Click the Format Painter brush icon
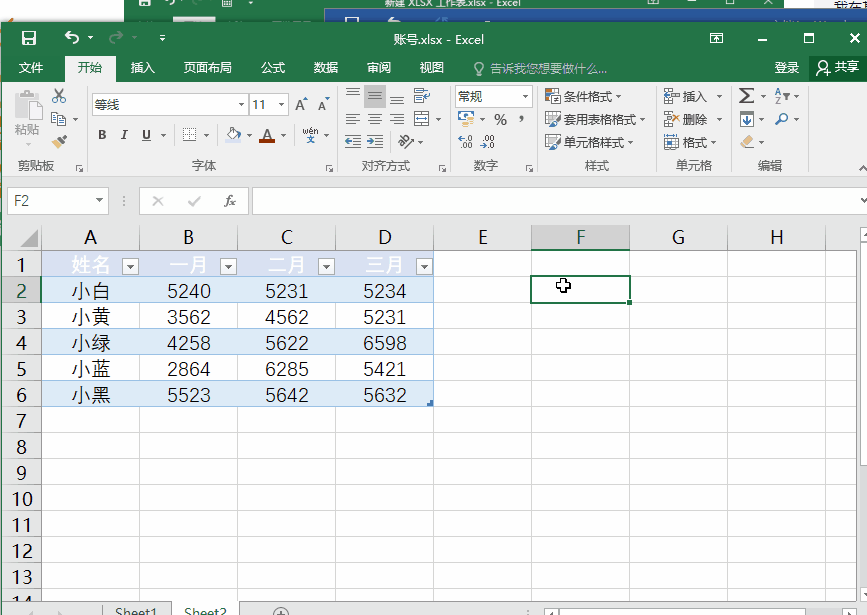Screen dimensions: 867x615 point(59,142)
